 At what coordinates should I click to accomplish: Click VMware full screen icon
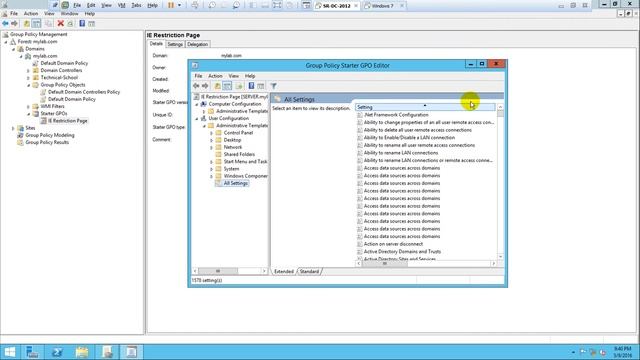point(277,5)
